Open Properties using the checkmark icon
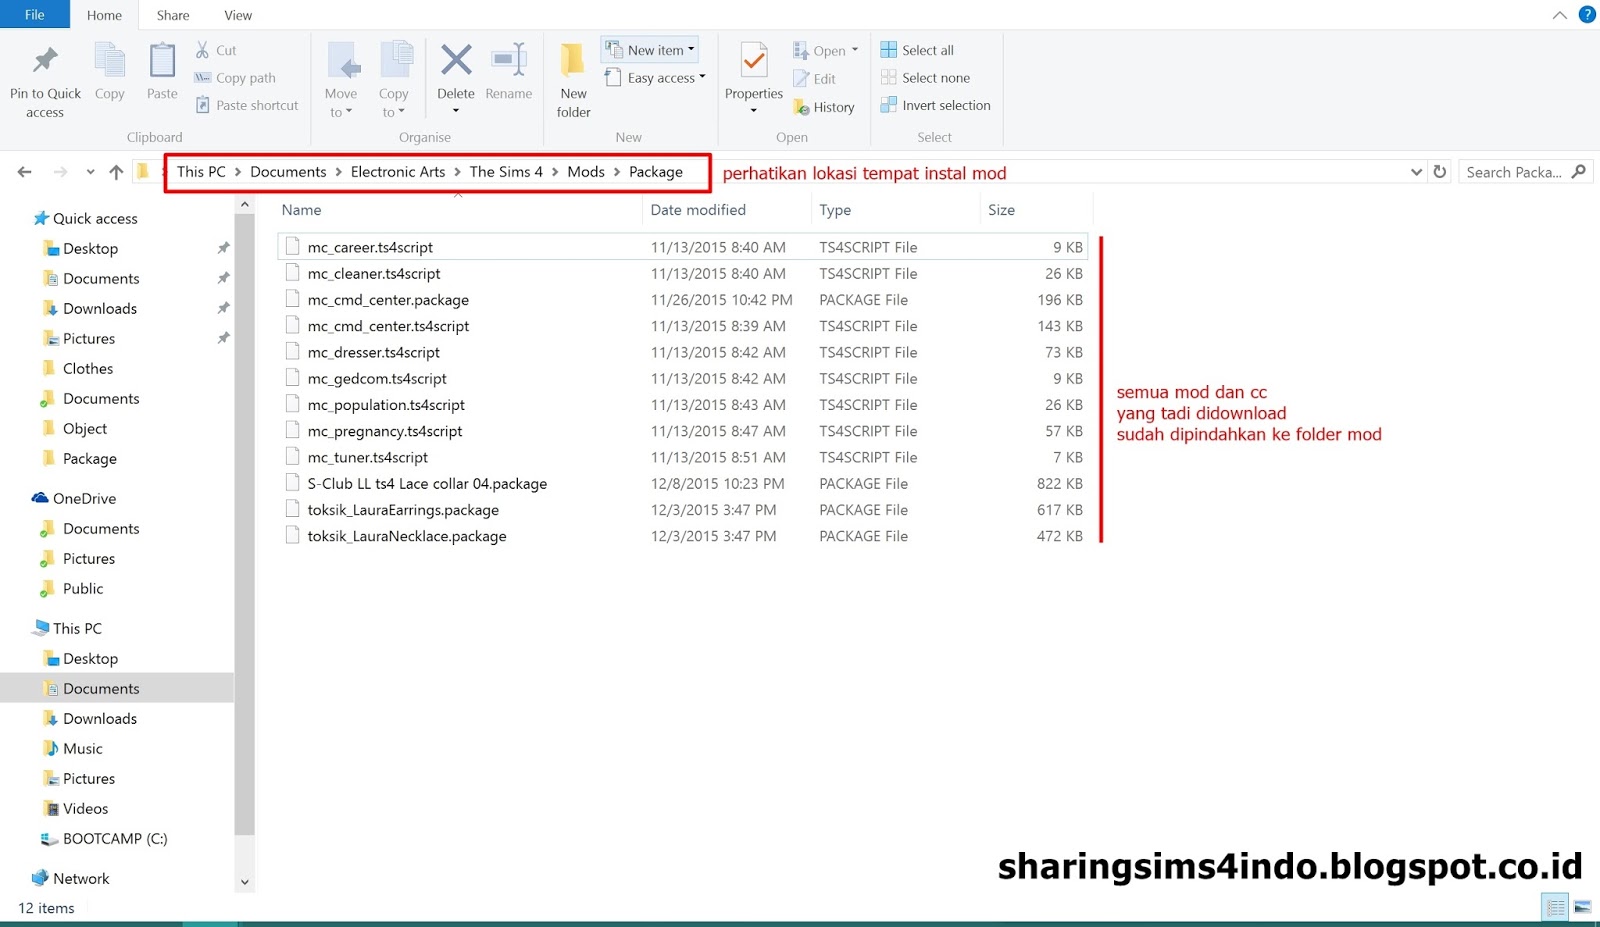The height and width of the screenshot is (927, 1600). click(754, 62)
